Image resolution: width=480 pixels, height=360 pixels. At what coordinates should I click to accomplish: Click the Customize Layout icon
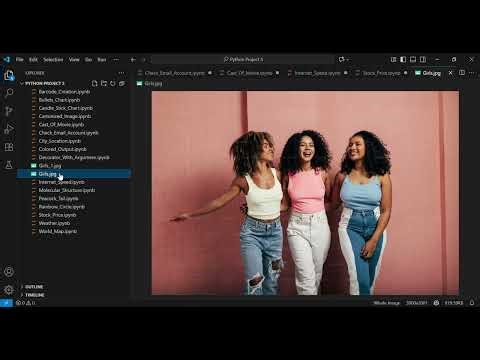coord(393,59)
